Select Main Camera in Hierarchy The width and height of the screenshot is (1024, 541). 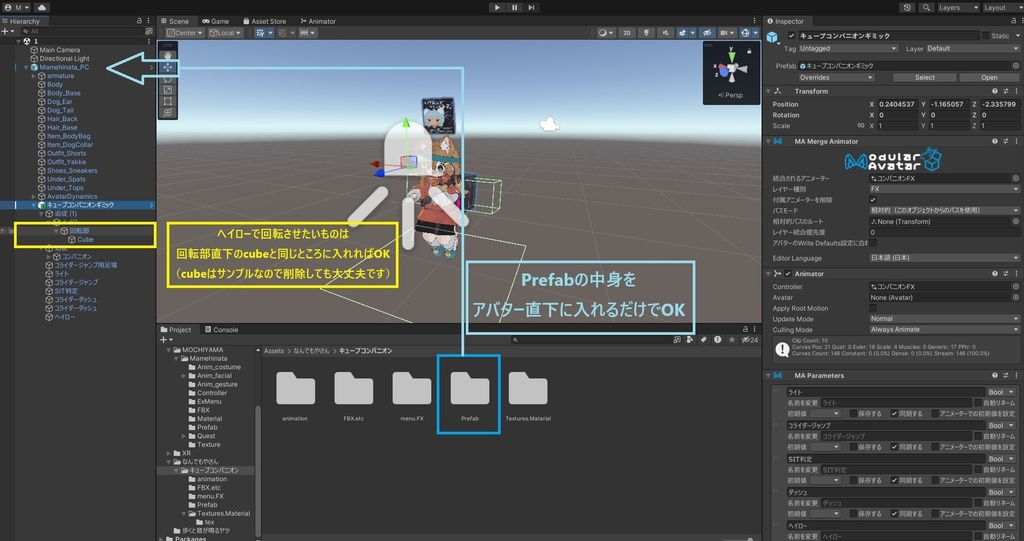click(x=59, y=50)
